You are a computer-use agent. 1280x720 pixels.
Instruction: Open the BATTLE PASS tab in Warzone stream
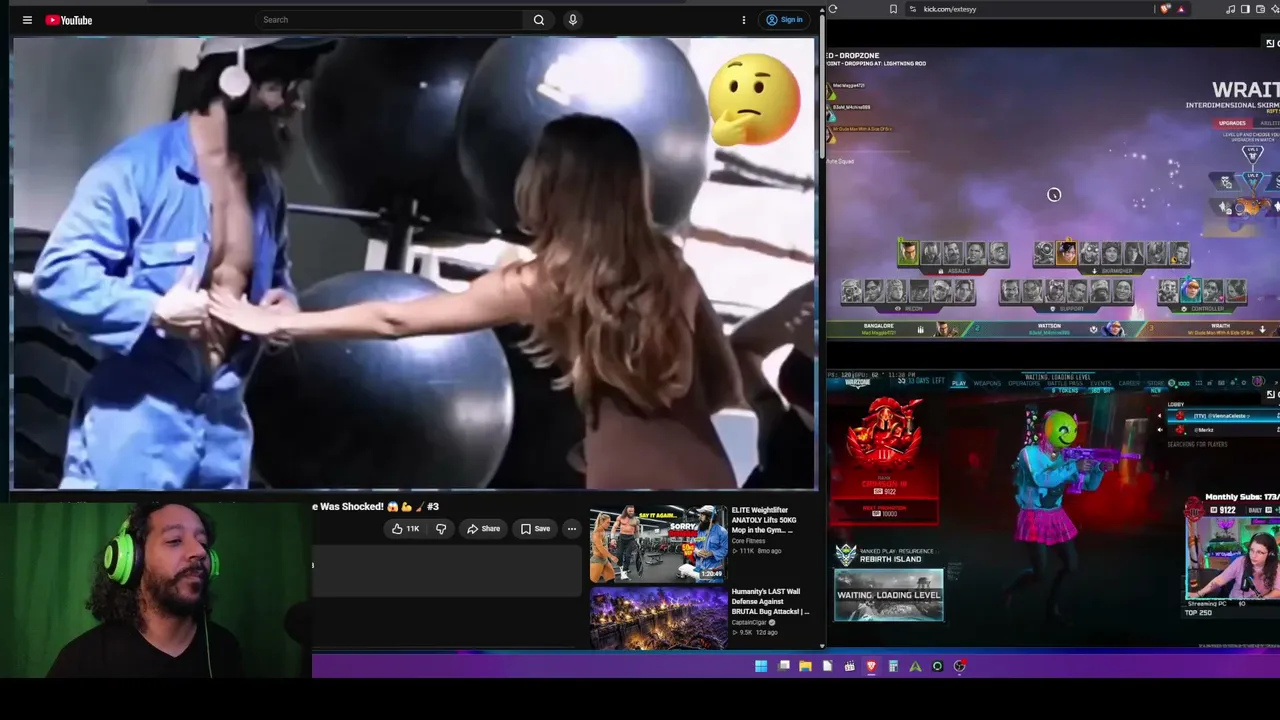tap(1064, 383)
